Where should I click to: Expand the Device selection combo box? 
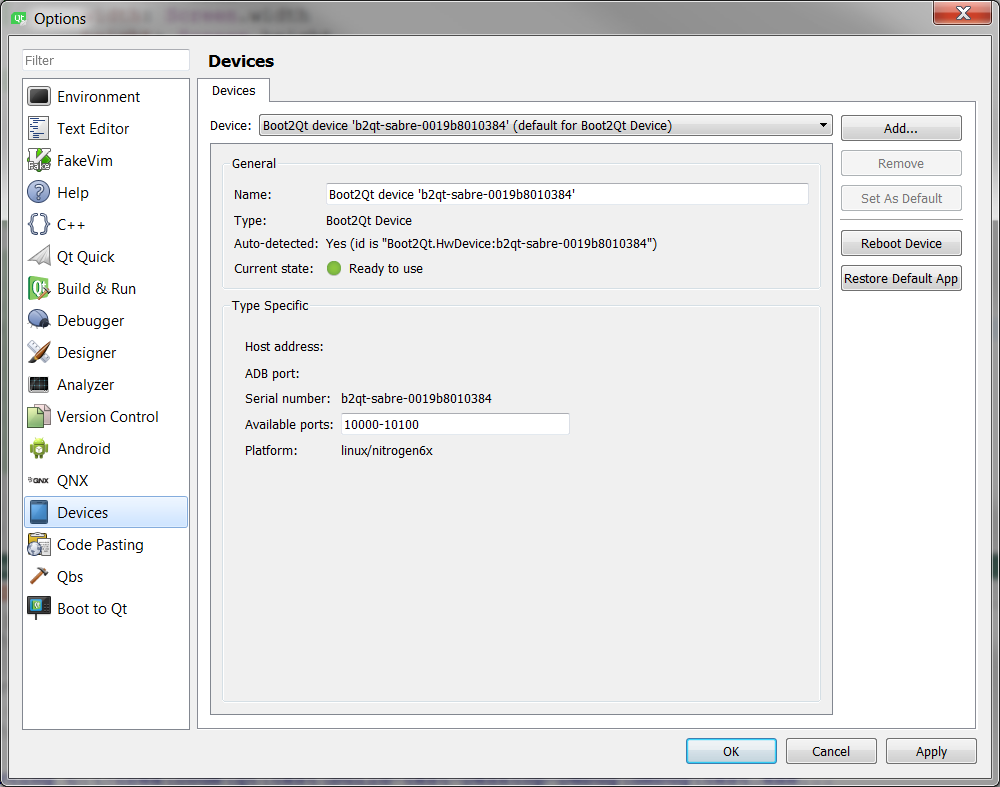546,125
